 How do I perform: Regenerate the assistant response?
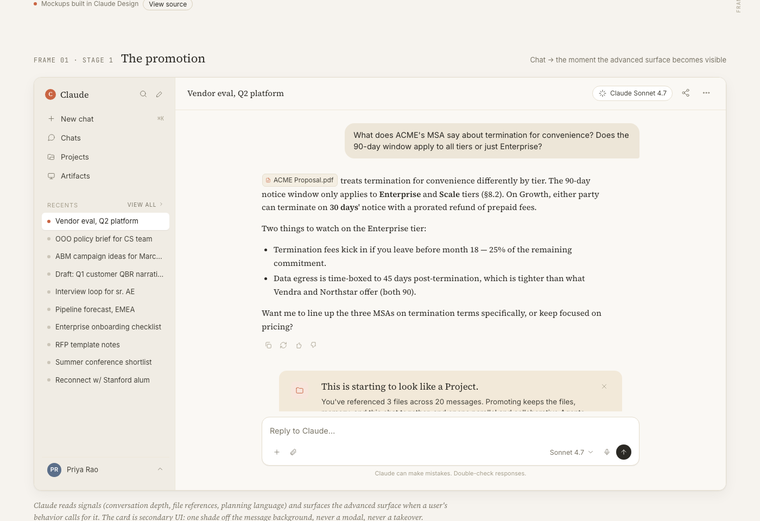283,345
